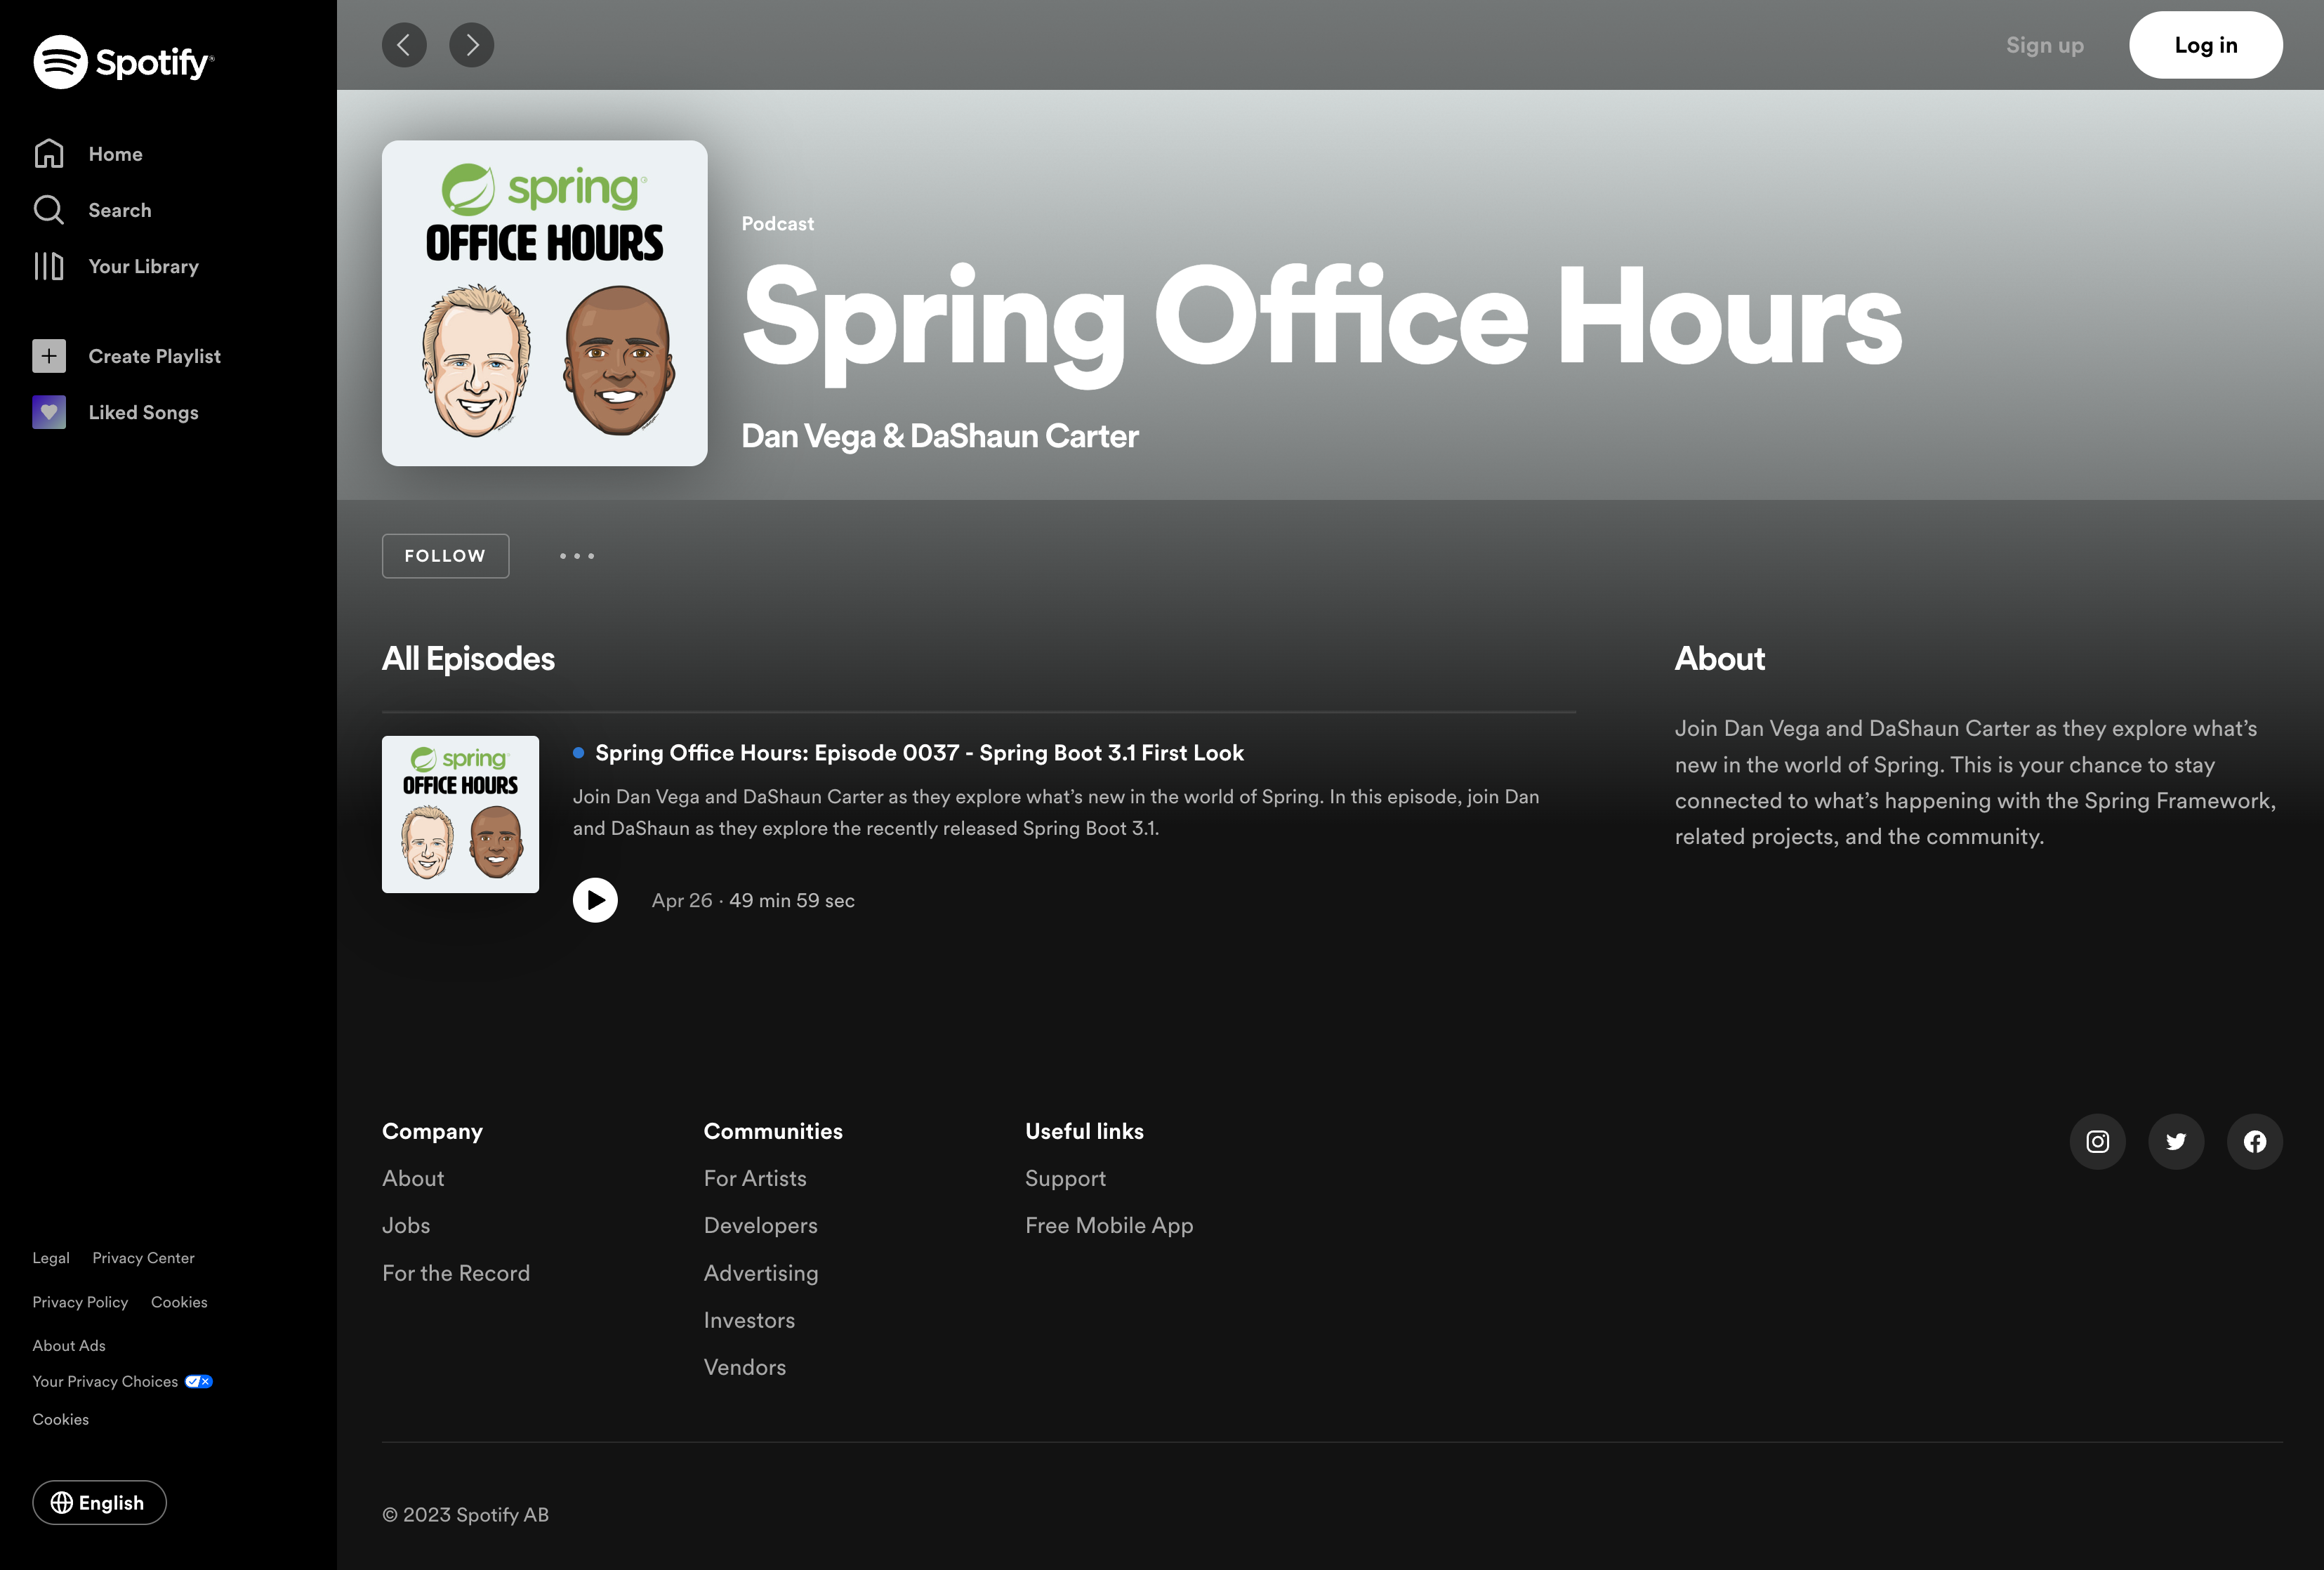Screen dimensions: 2324x1570
Task: Open the For Artists community link
Action: [755, 1178]
